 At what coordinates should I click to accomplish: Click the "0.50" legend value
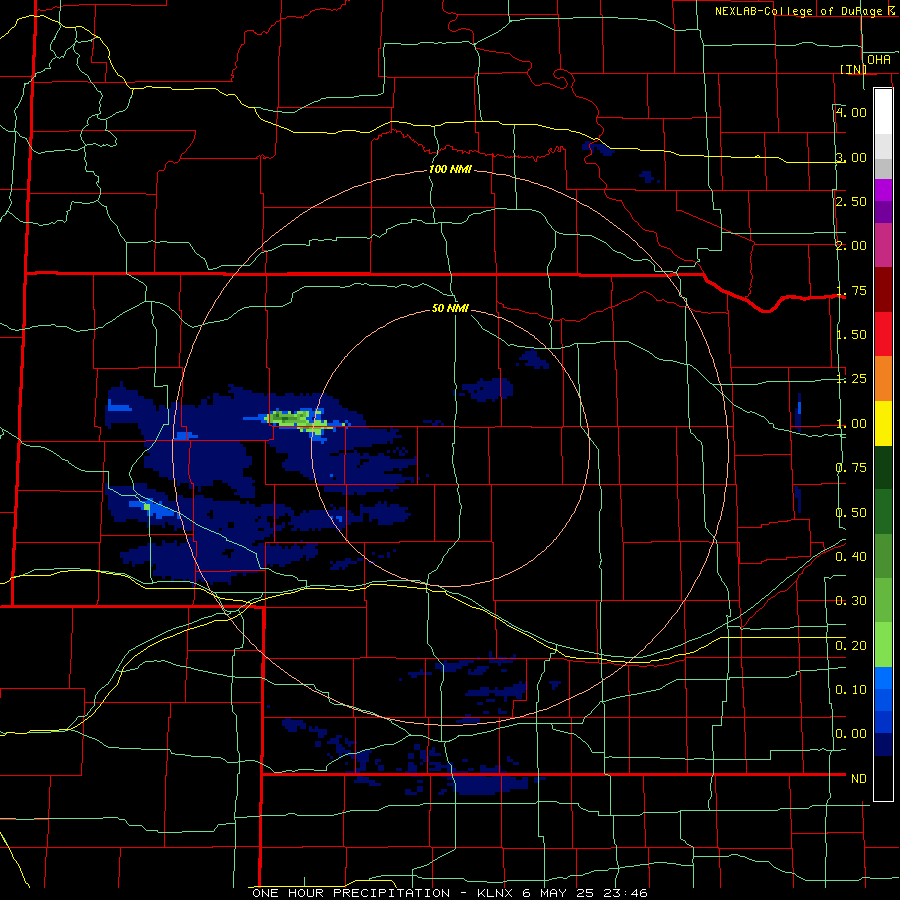(851, 512)
